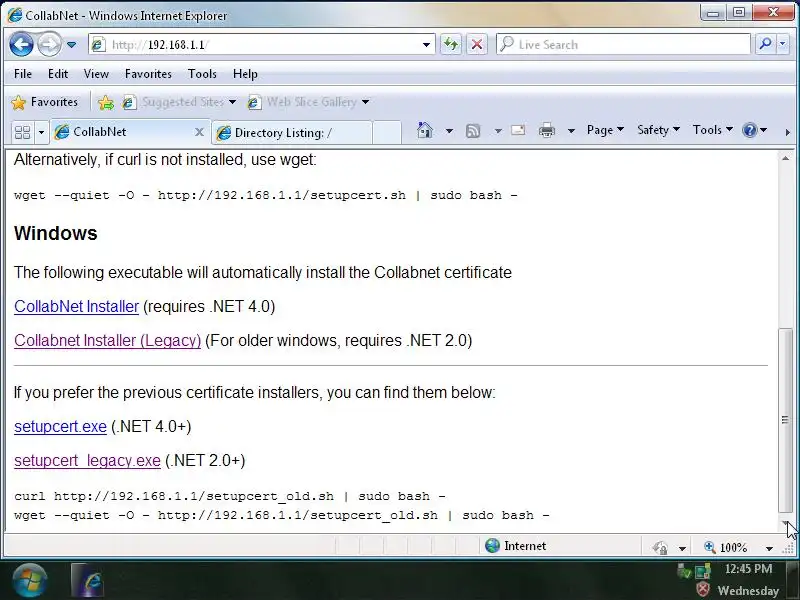Image resolution: width=800 pixels, height=600 pixels.
Task: Stop loading with the red X icon
Action: (477, 44)
